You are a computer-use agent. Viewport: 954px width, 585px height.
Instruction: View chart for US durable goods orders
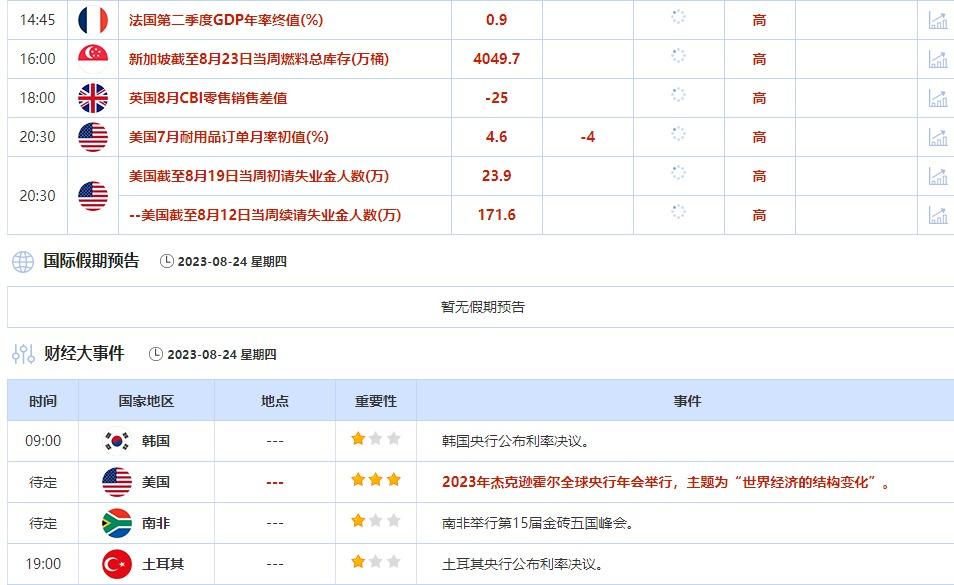tap(937, 137)
